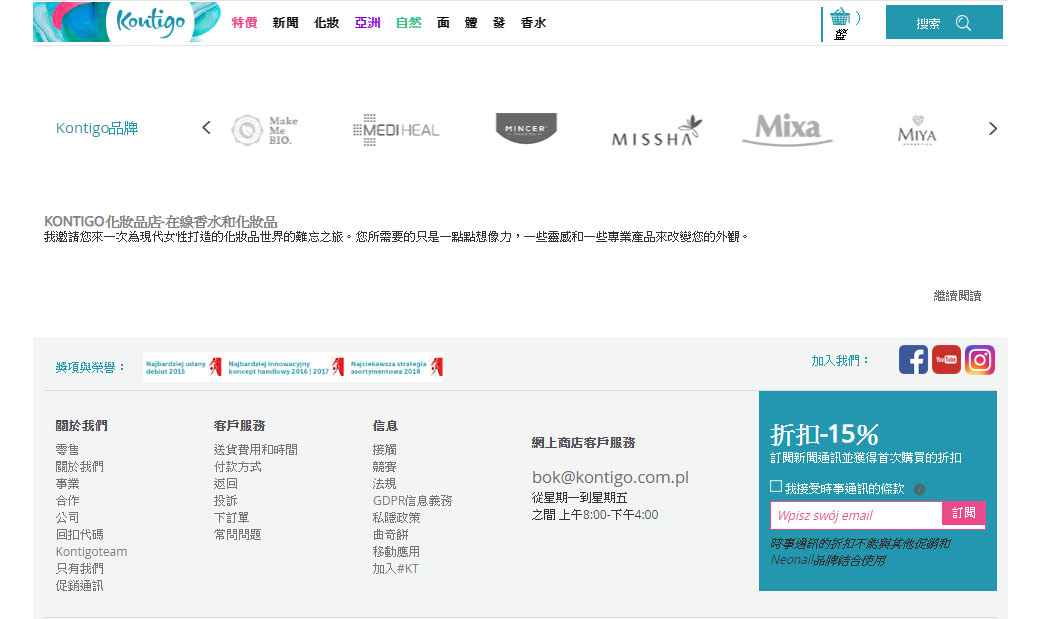Screen dimensions: 1058x619
Task: Open the 公司 footer link
Action: coord(67,517)
